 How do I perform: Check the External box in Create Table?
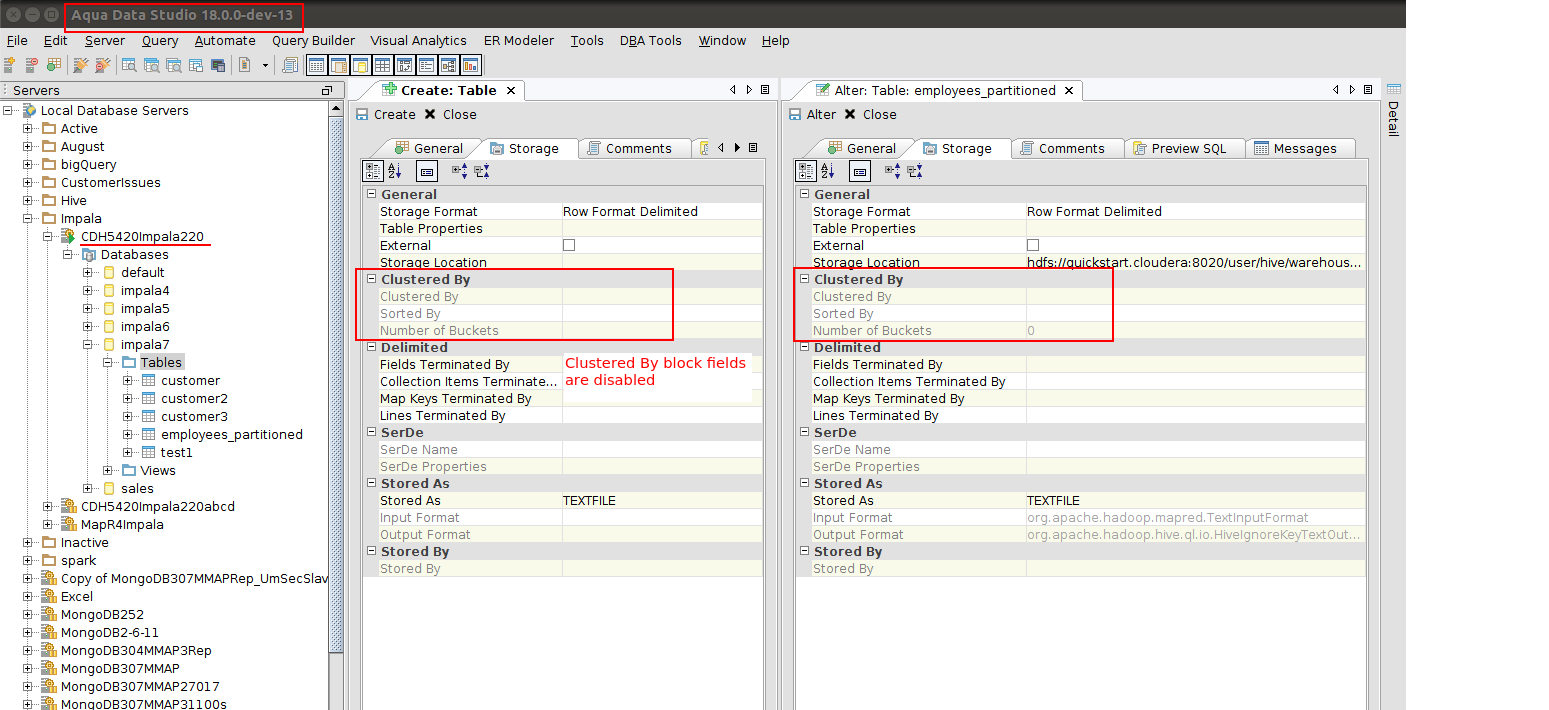click(569, 245)
